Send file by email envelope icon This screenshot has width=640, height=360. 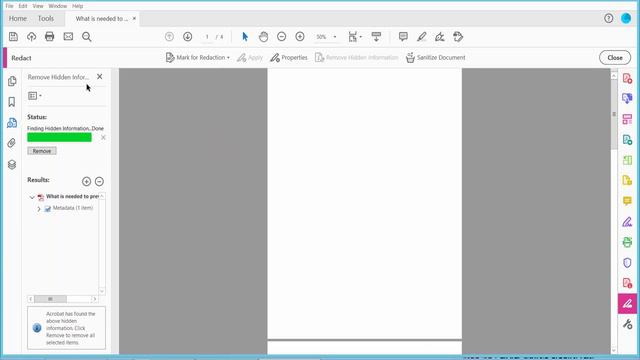[x=68, y=37]
